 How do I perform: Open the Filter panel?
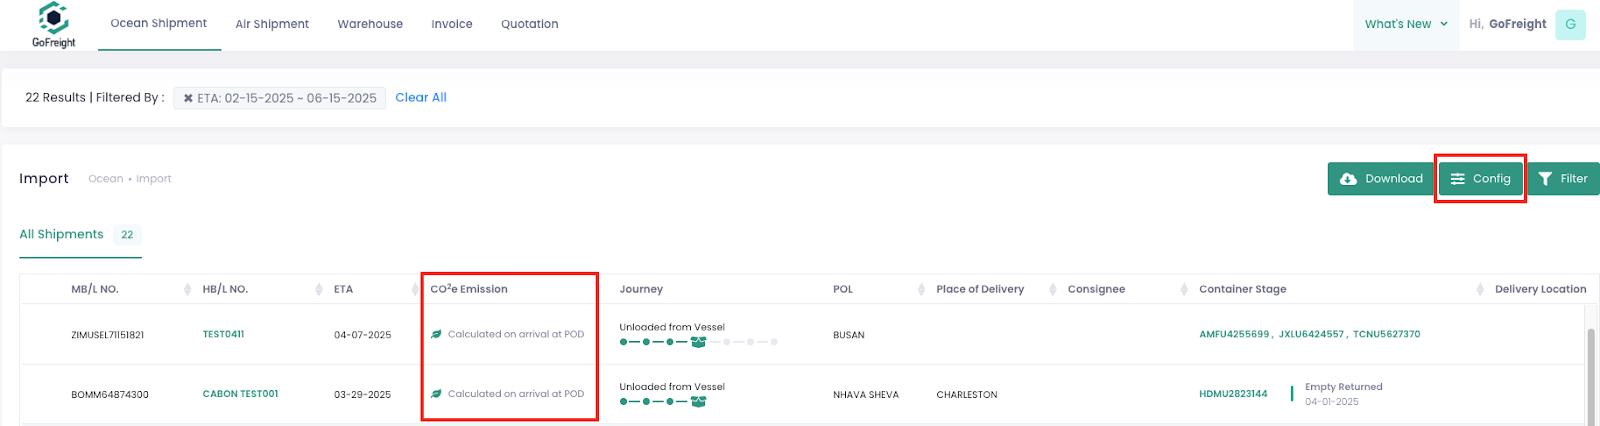tap(1562, 179)
